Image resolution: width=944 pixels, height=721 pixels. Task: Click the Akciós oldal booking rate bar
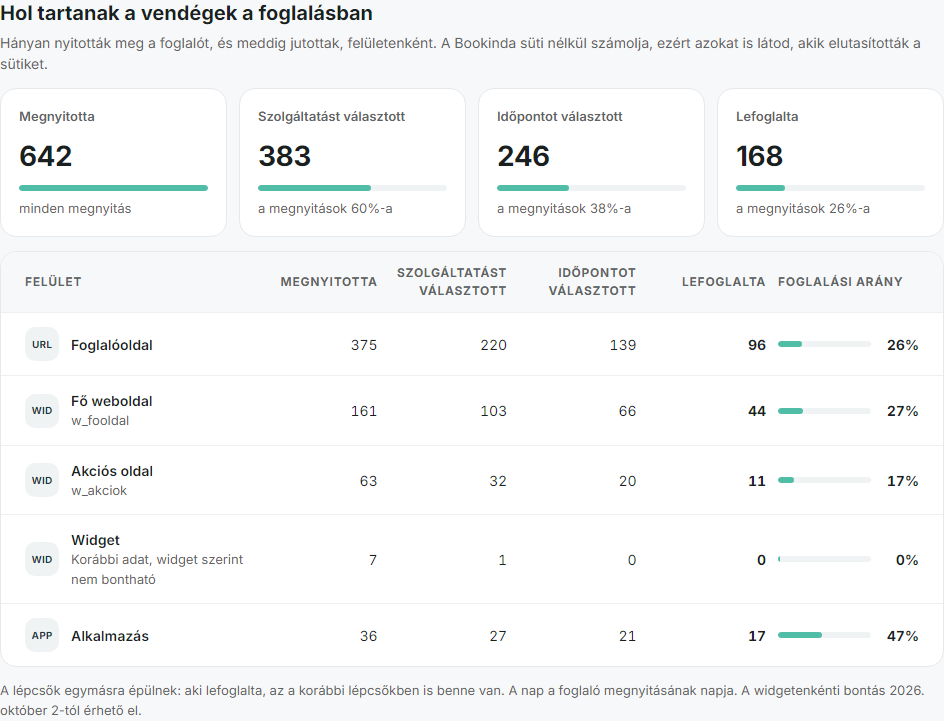(824, 480)
